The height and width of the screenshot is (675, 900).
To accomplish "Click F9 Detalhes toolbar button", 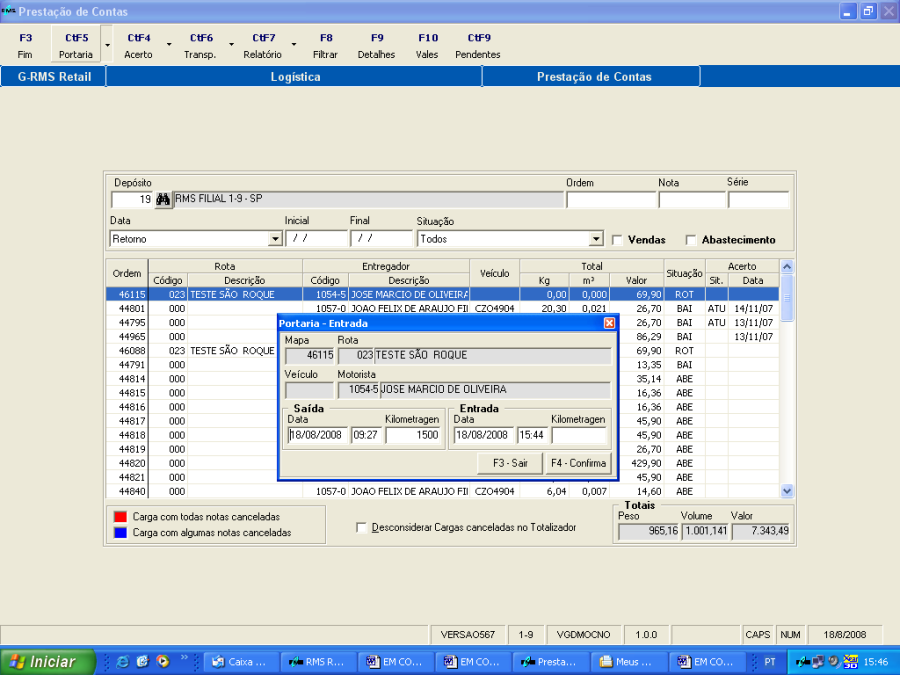I will (x=377, y=45).
